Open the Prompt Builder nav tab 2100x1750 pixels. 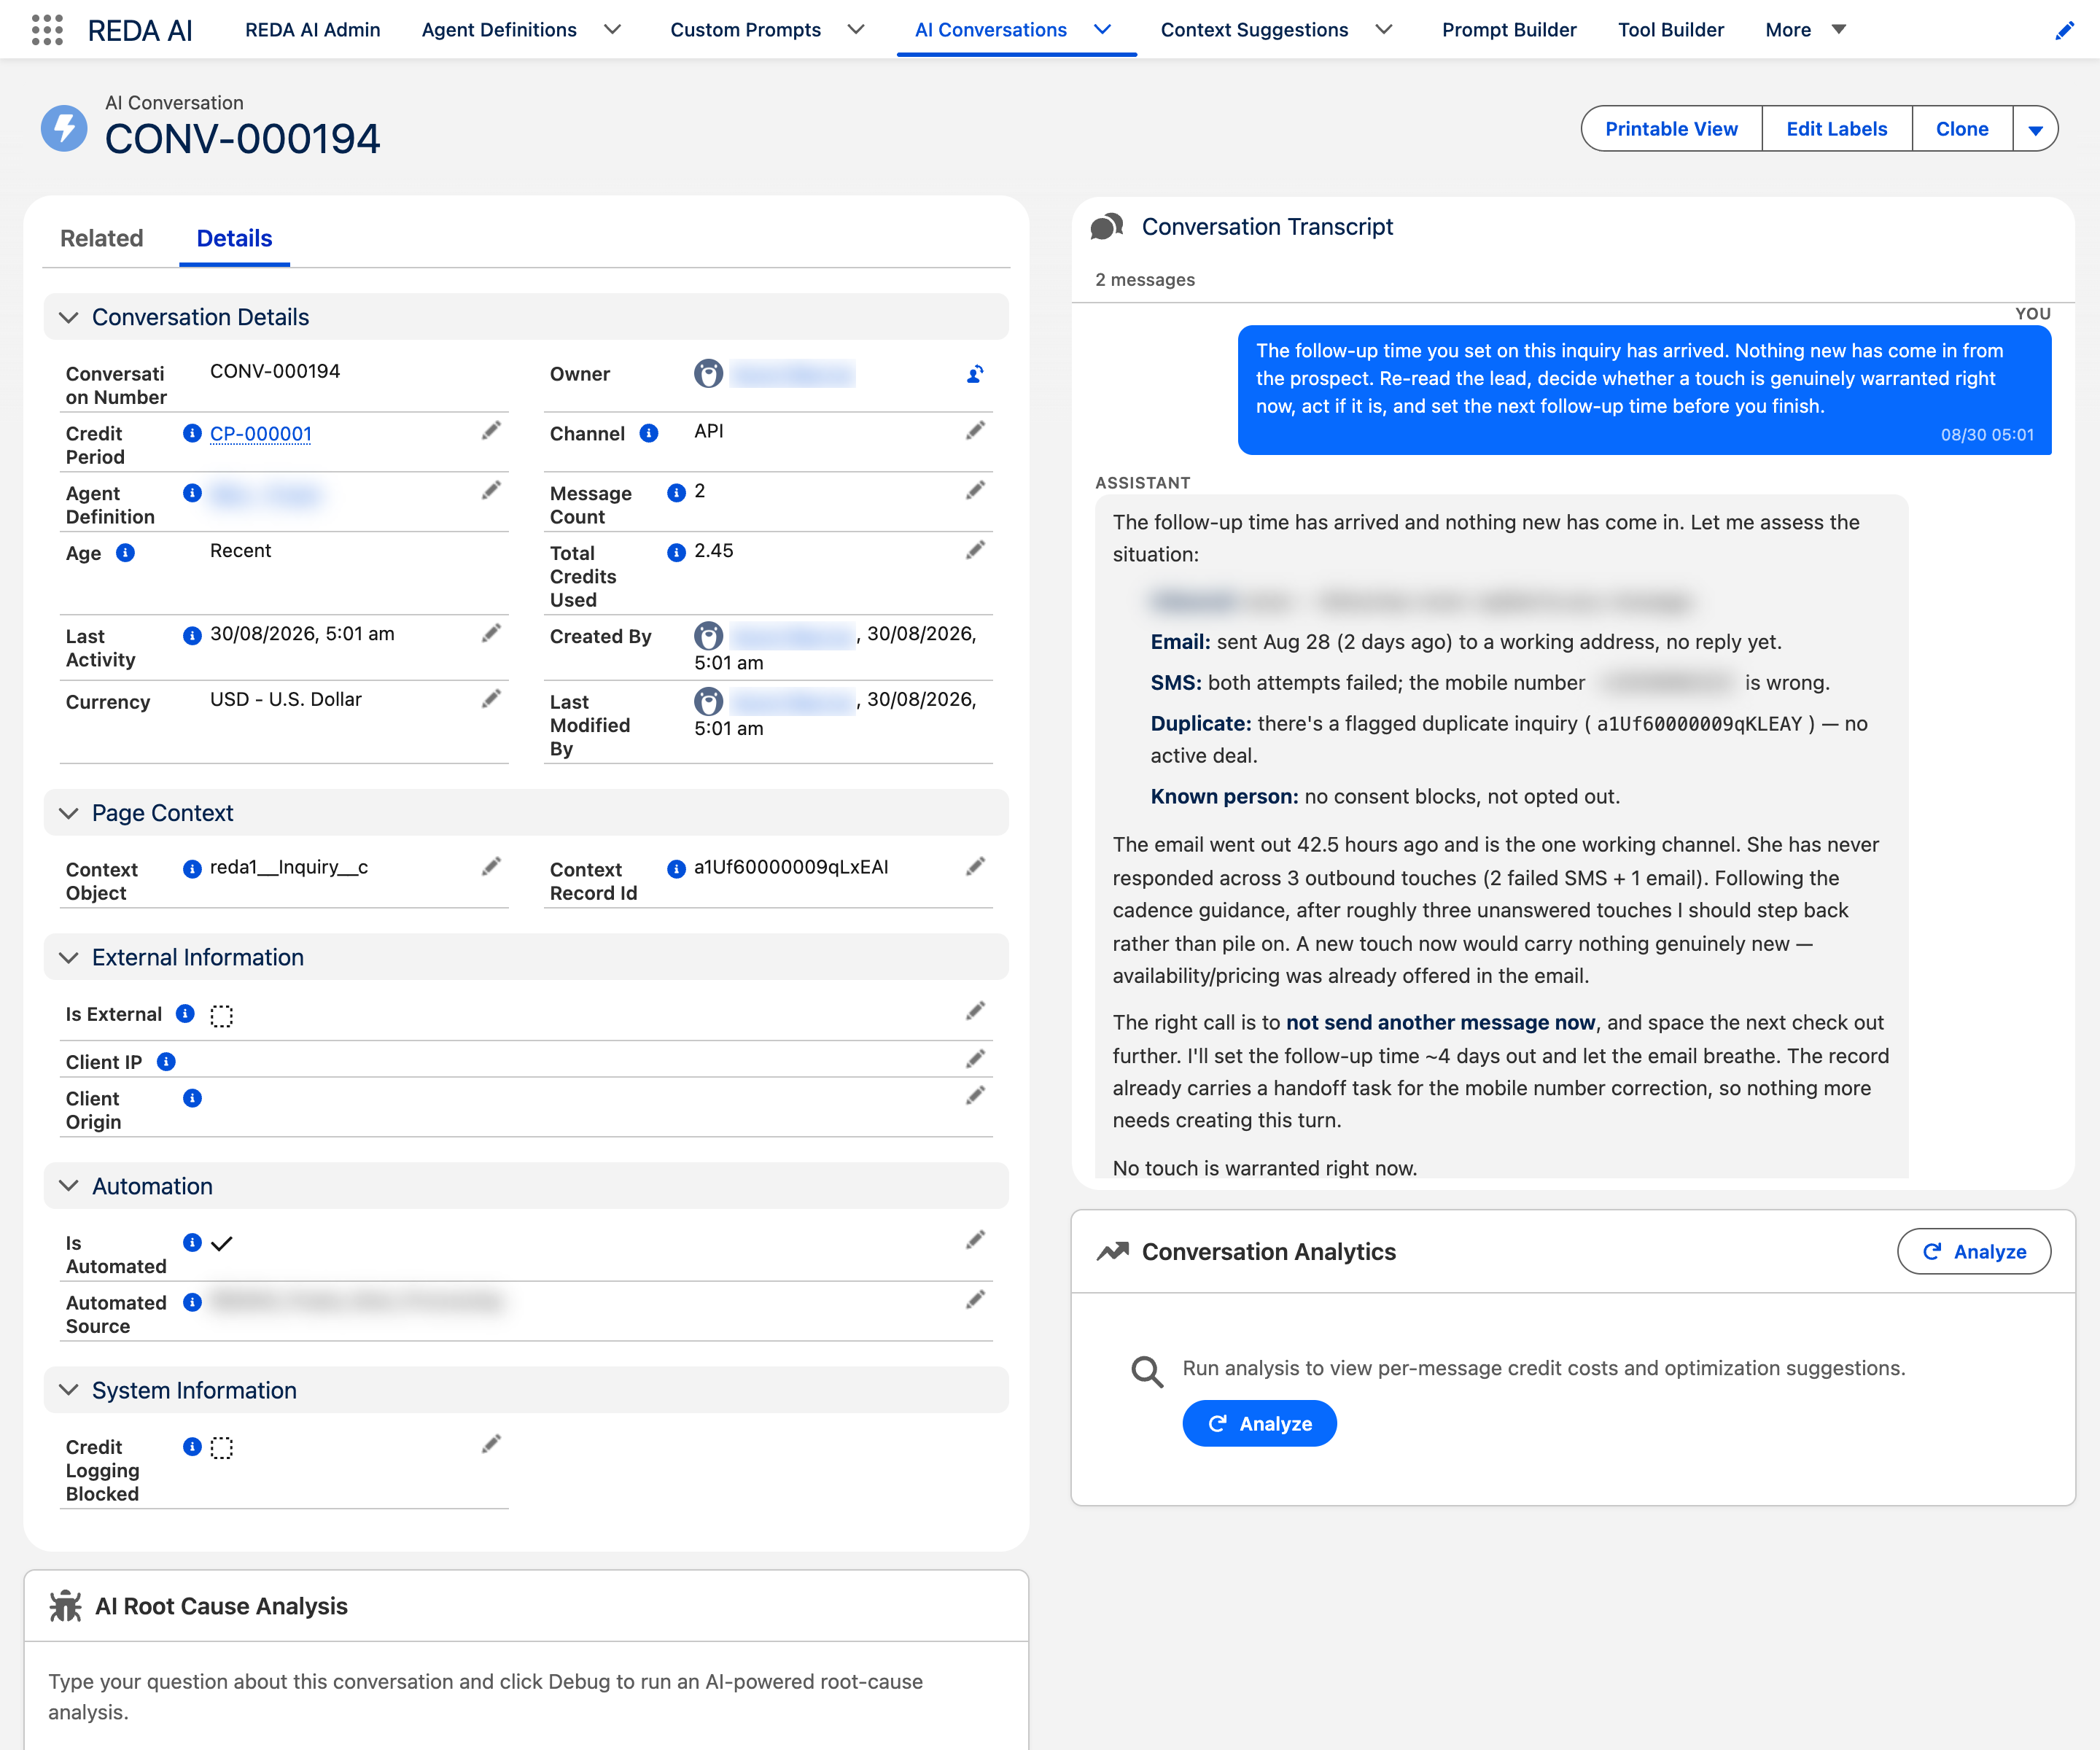[x=1509, y=30]
